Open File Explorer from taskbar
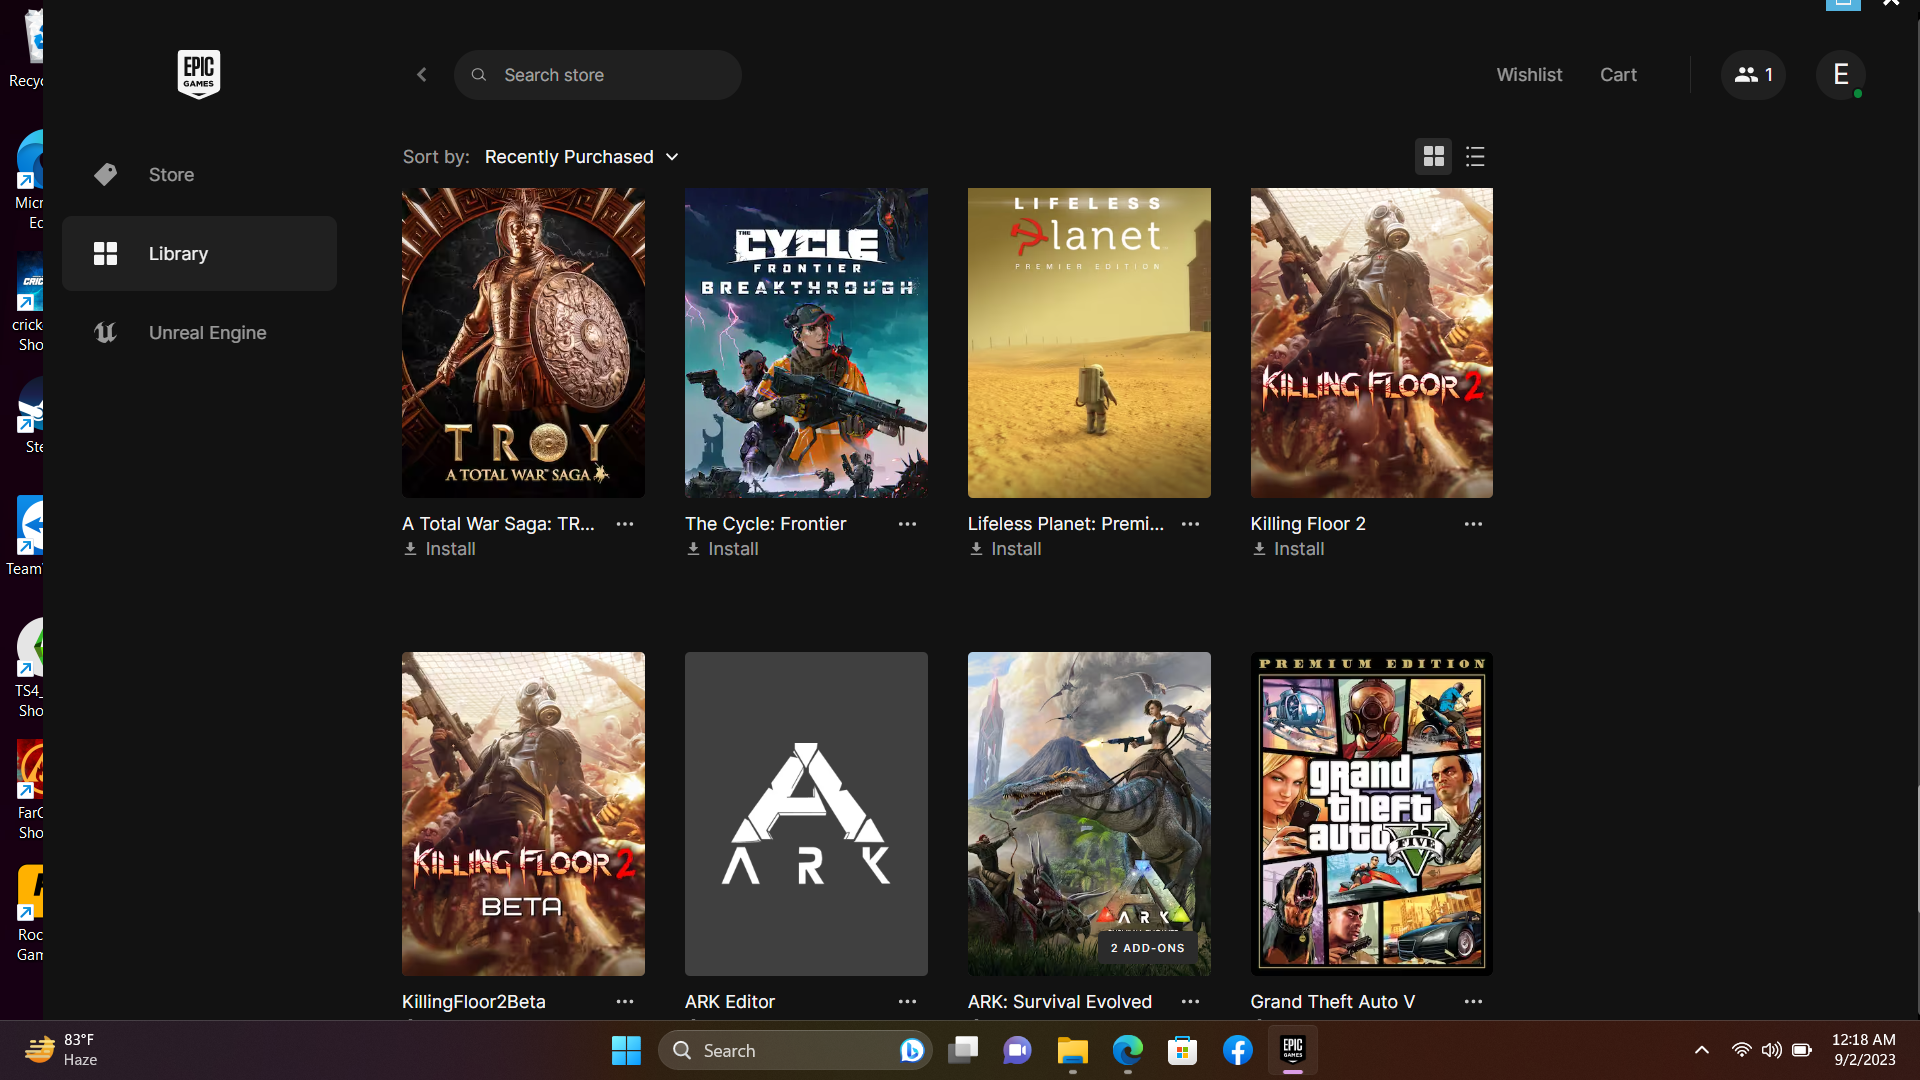Image resolution: width=1920 pixels, height=1080 pixels. tap(1072, 1051)
